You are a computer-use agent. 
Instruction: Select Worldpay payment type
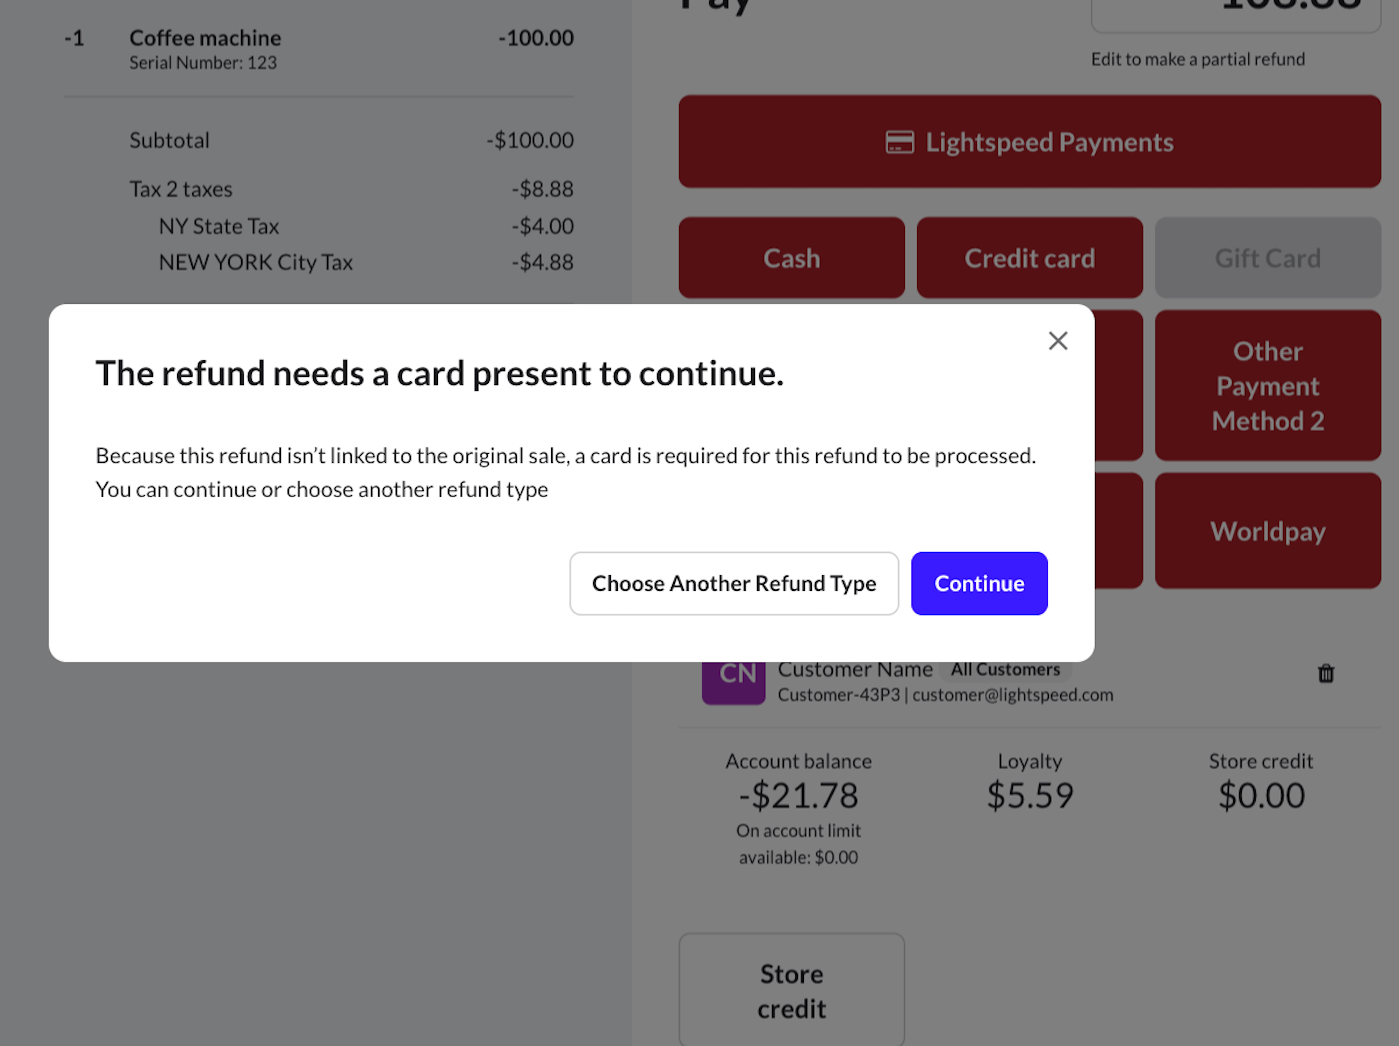pos(1267,531)
